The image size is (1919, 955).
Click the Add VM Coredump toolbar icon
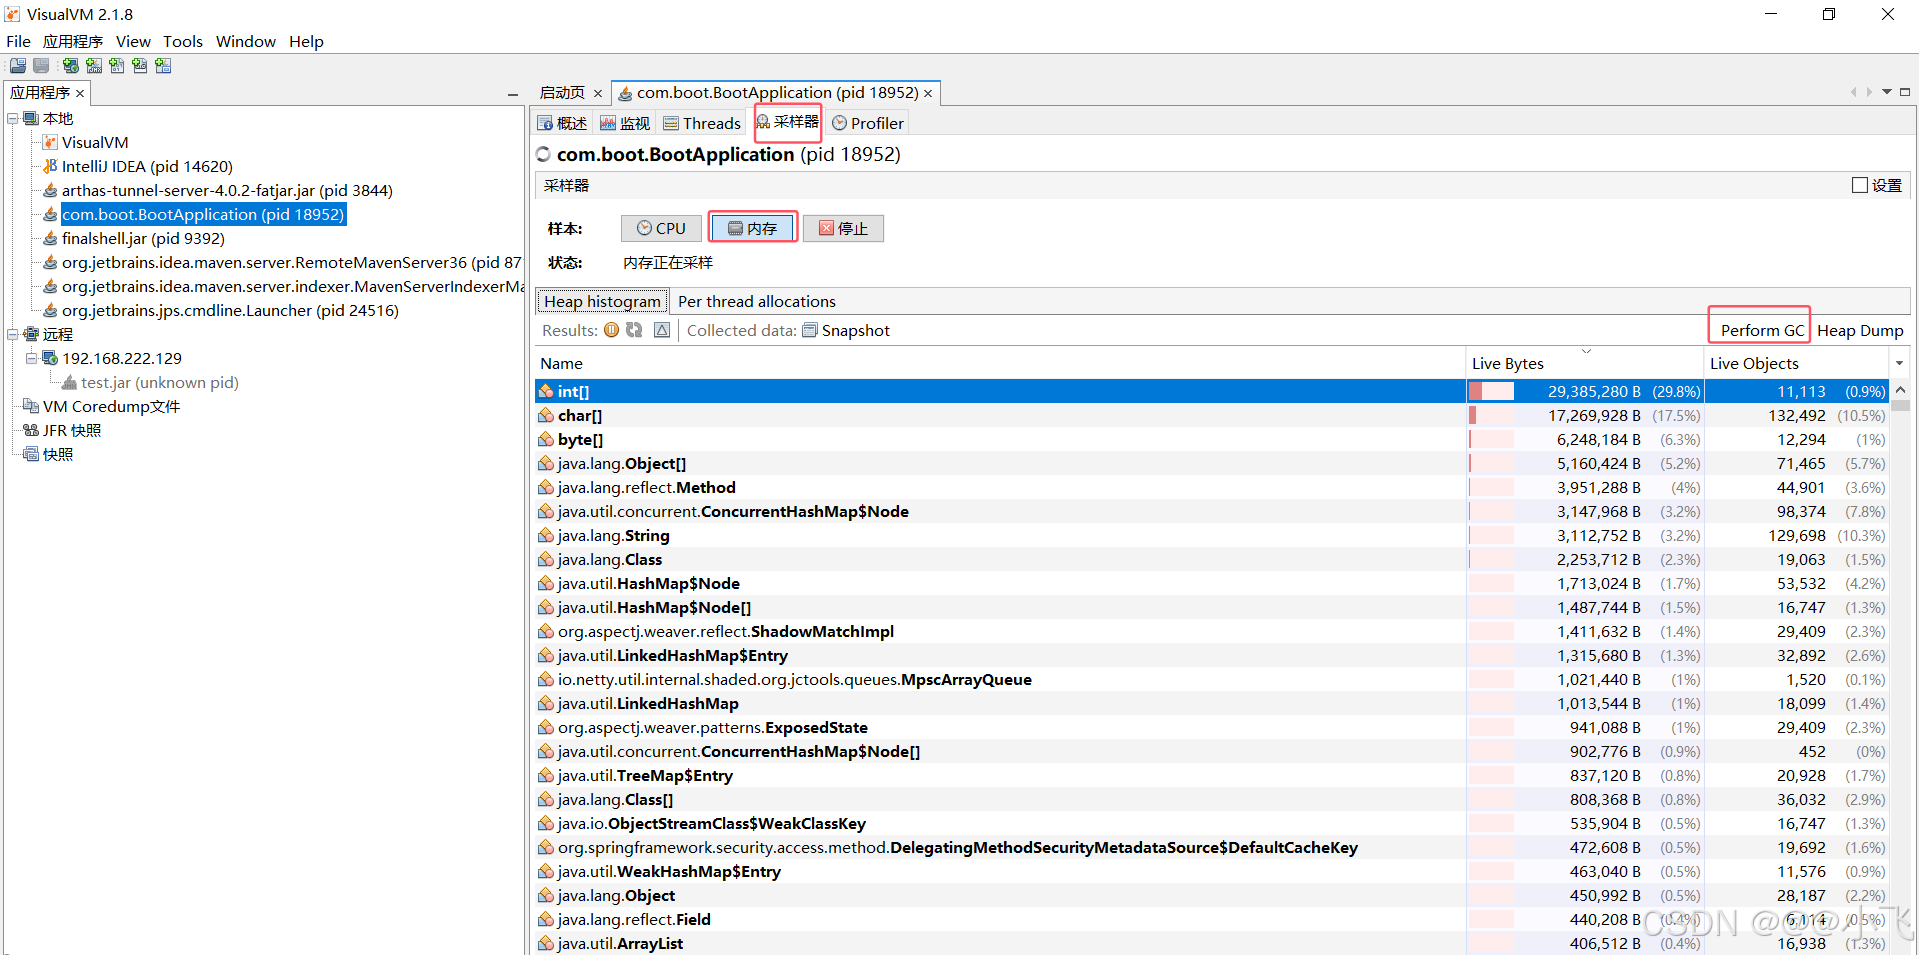point(117,66)
